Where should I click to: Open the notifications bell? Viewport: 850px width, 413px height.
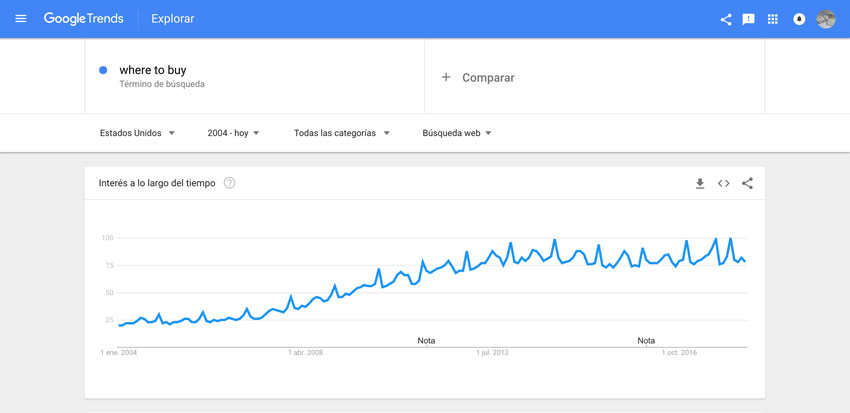click(799, 20)
